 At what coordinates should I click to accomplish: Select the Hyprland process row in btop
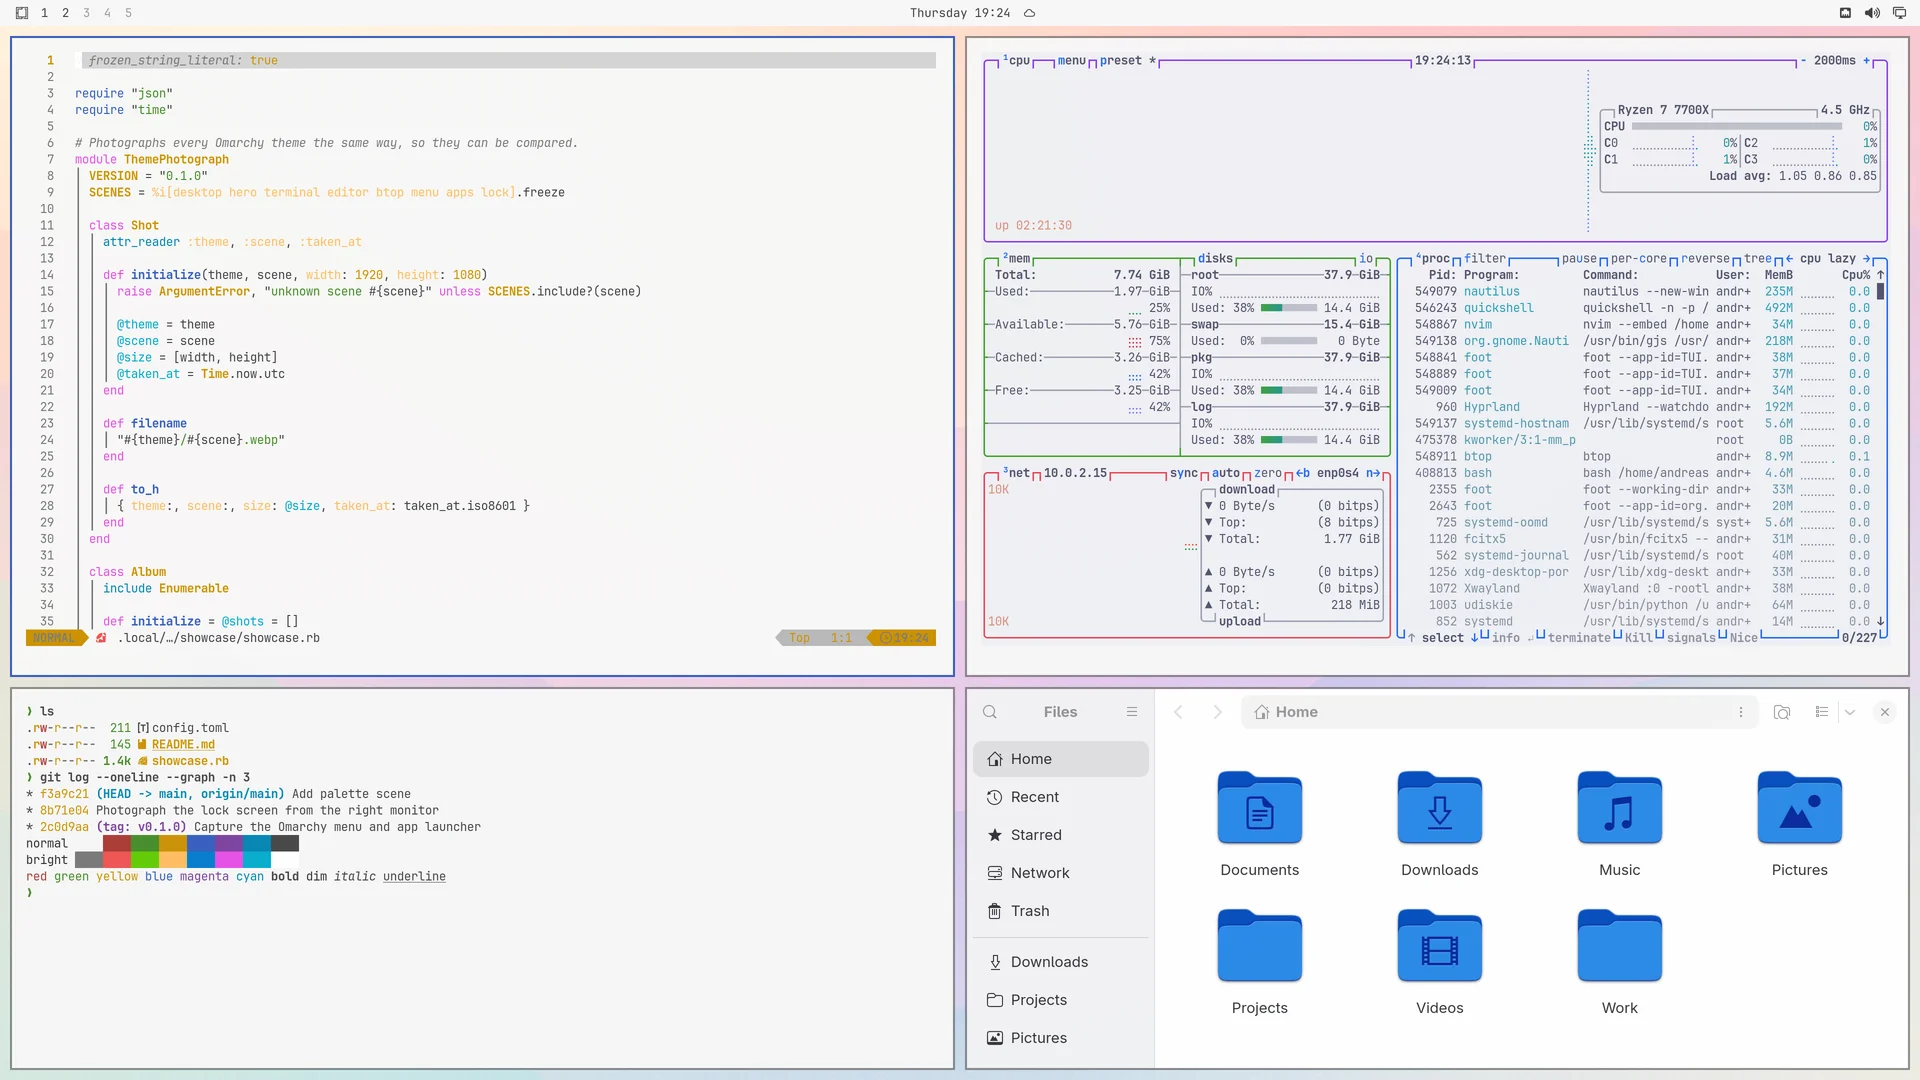[1642, 407]
